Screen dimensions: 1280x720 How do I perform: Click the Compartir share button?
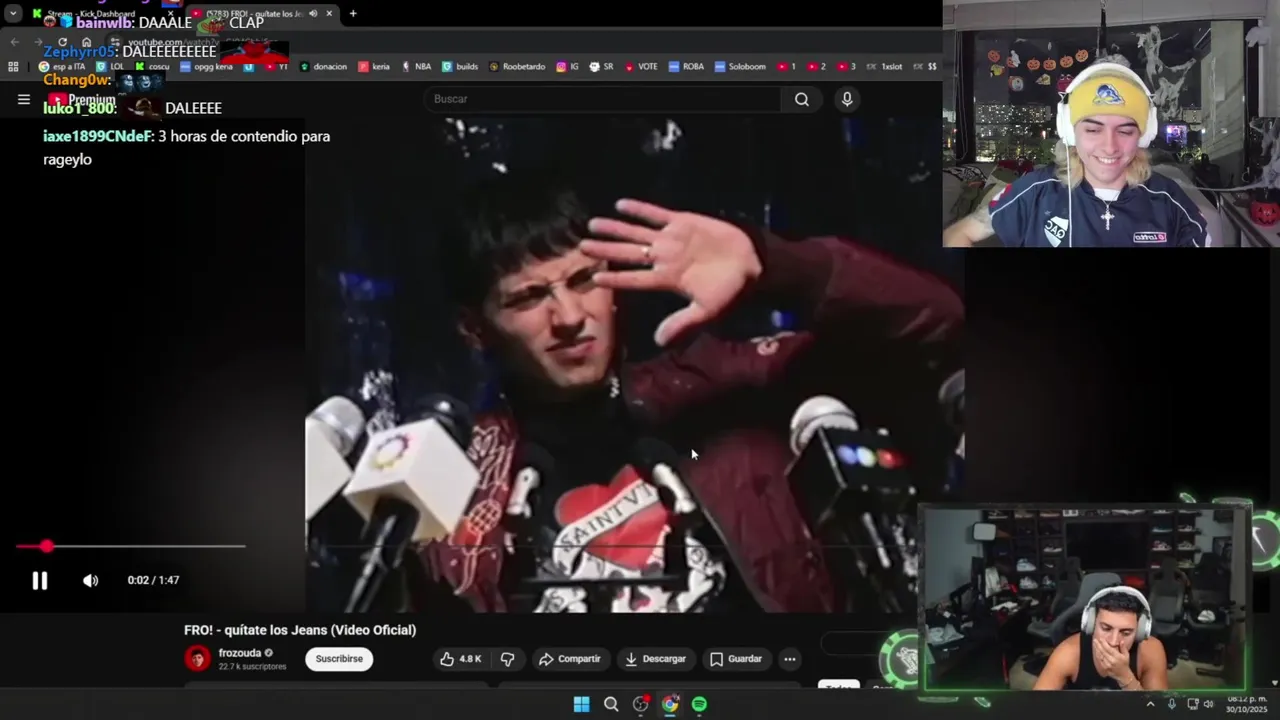(x=569, y=659)
